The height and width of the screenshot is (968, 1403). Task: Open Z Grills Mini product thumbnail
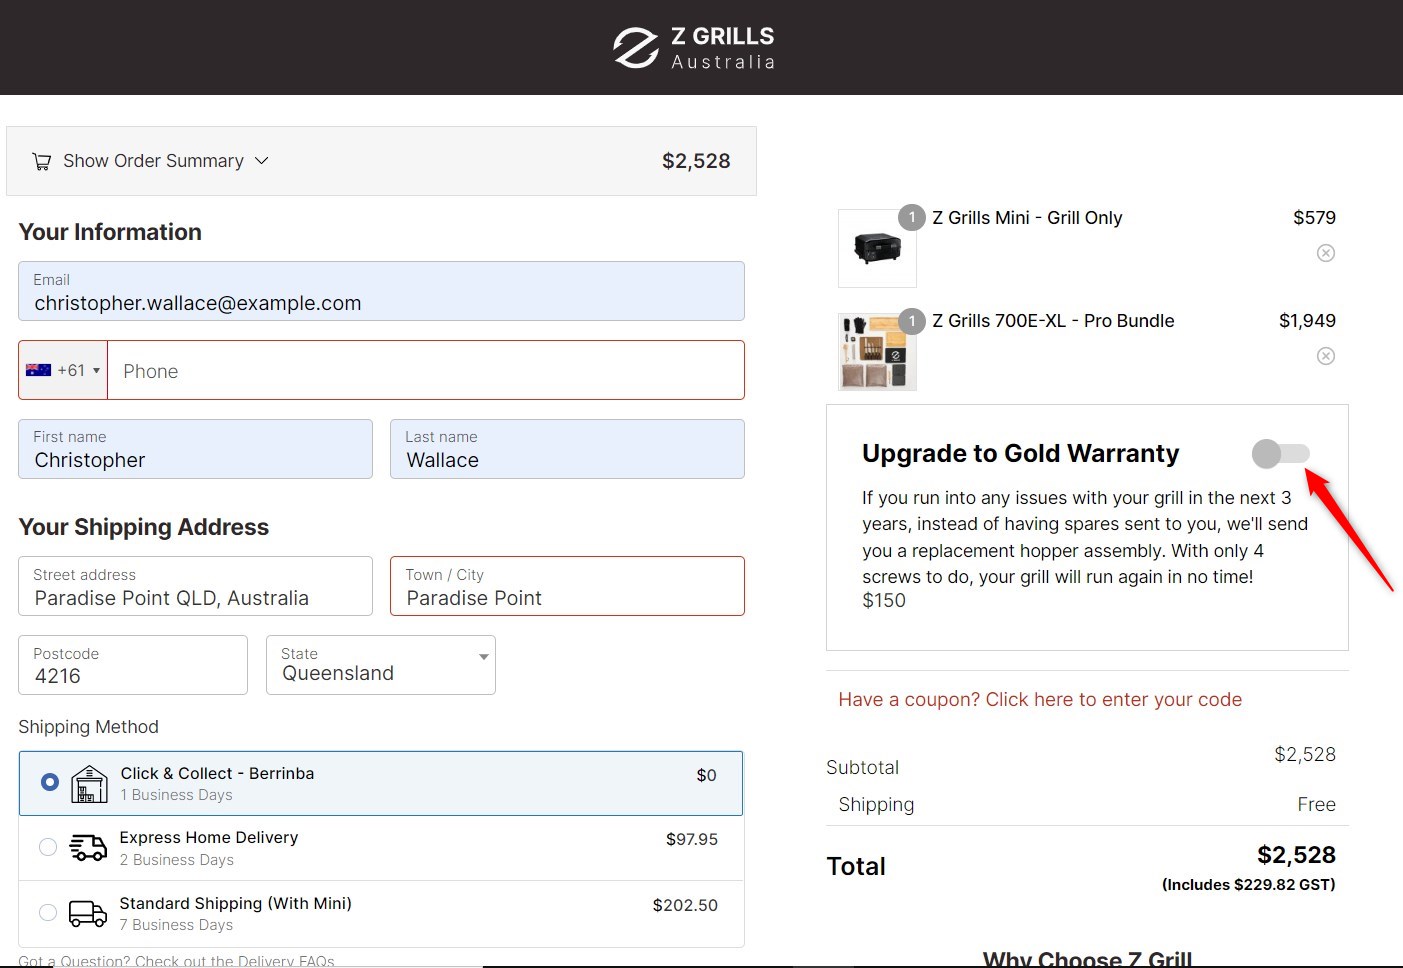point(877,248)
